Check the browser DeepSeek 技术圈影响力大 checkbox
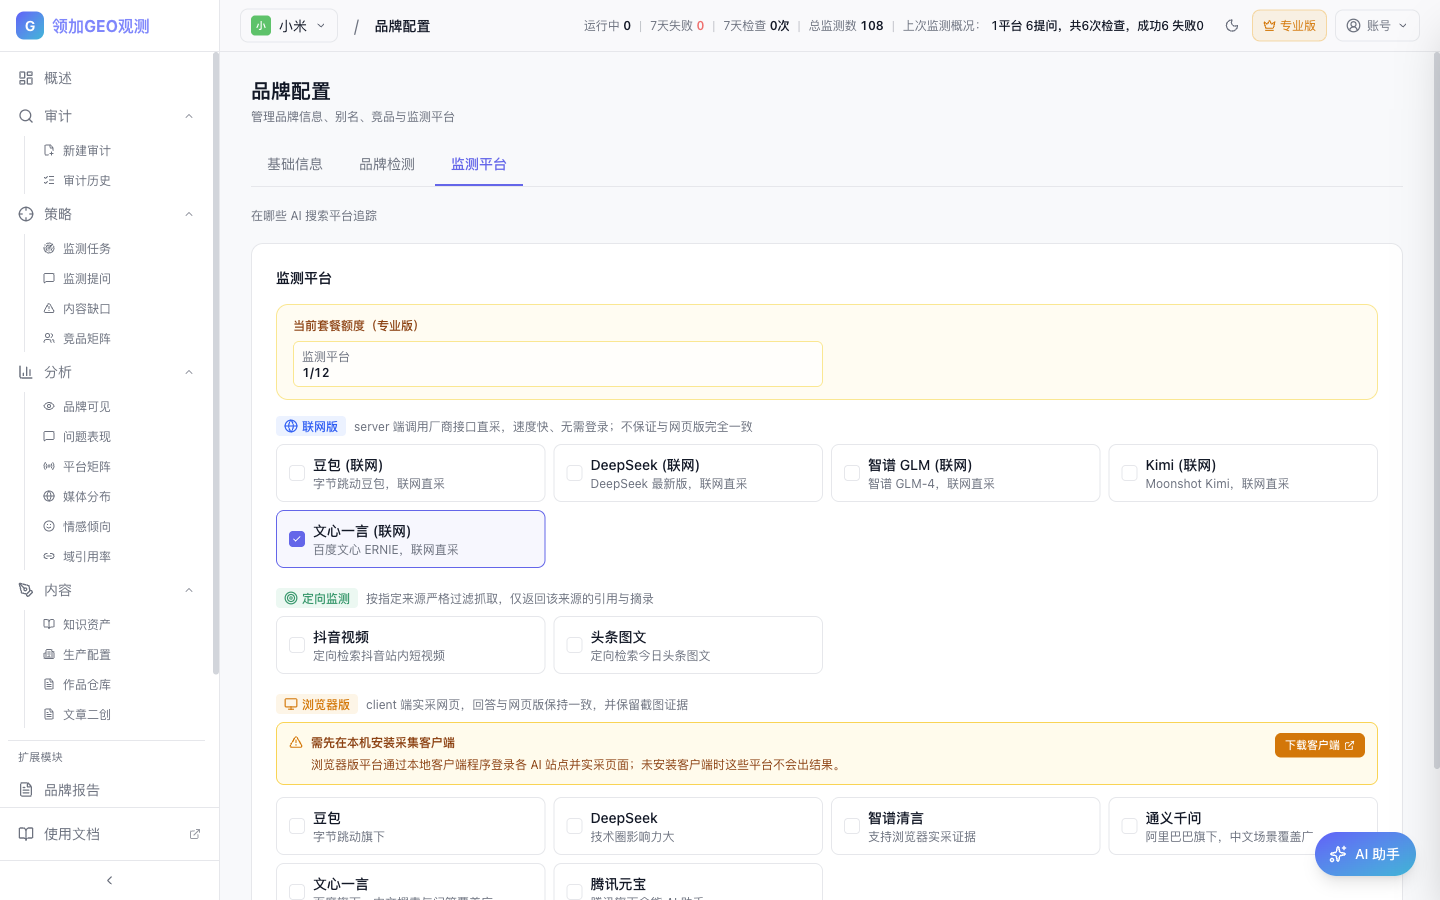The image size is (1440, 900). point(574,826)
